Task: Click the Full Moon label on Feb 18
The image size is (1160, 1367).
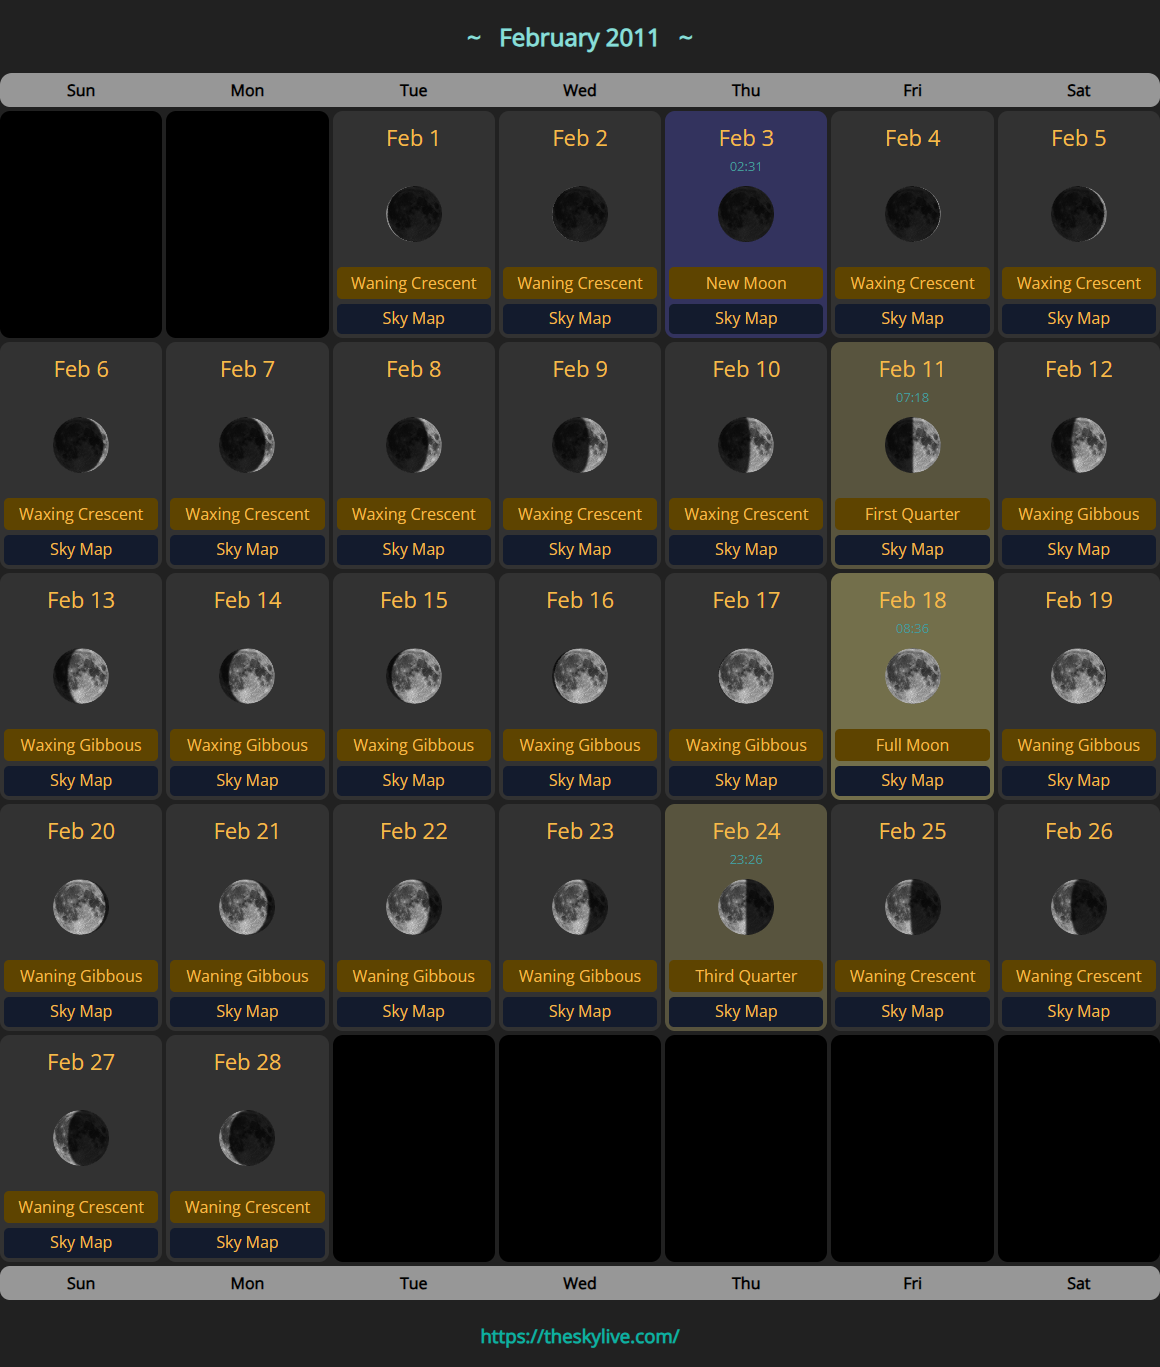Action: (912, 745)
